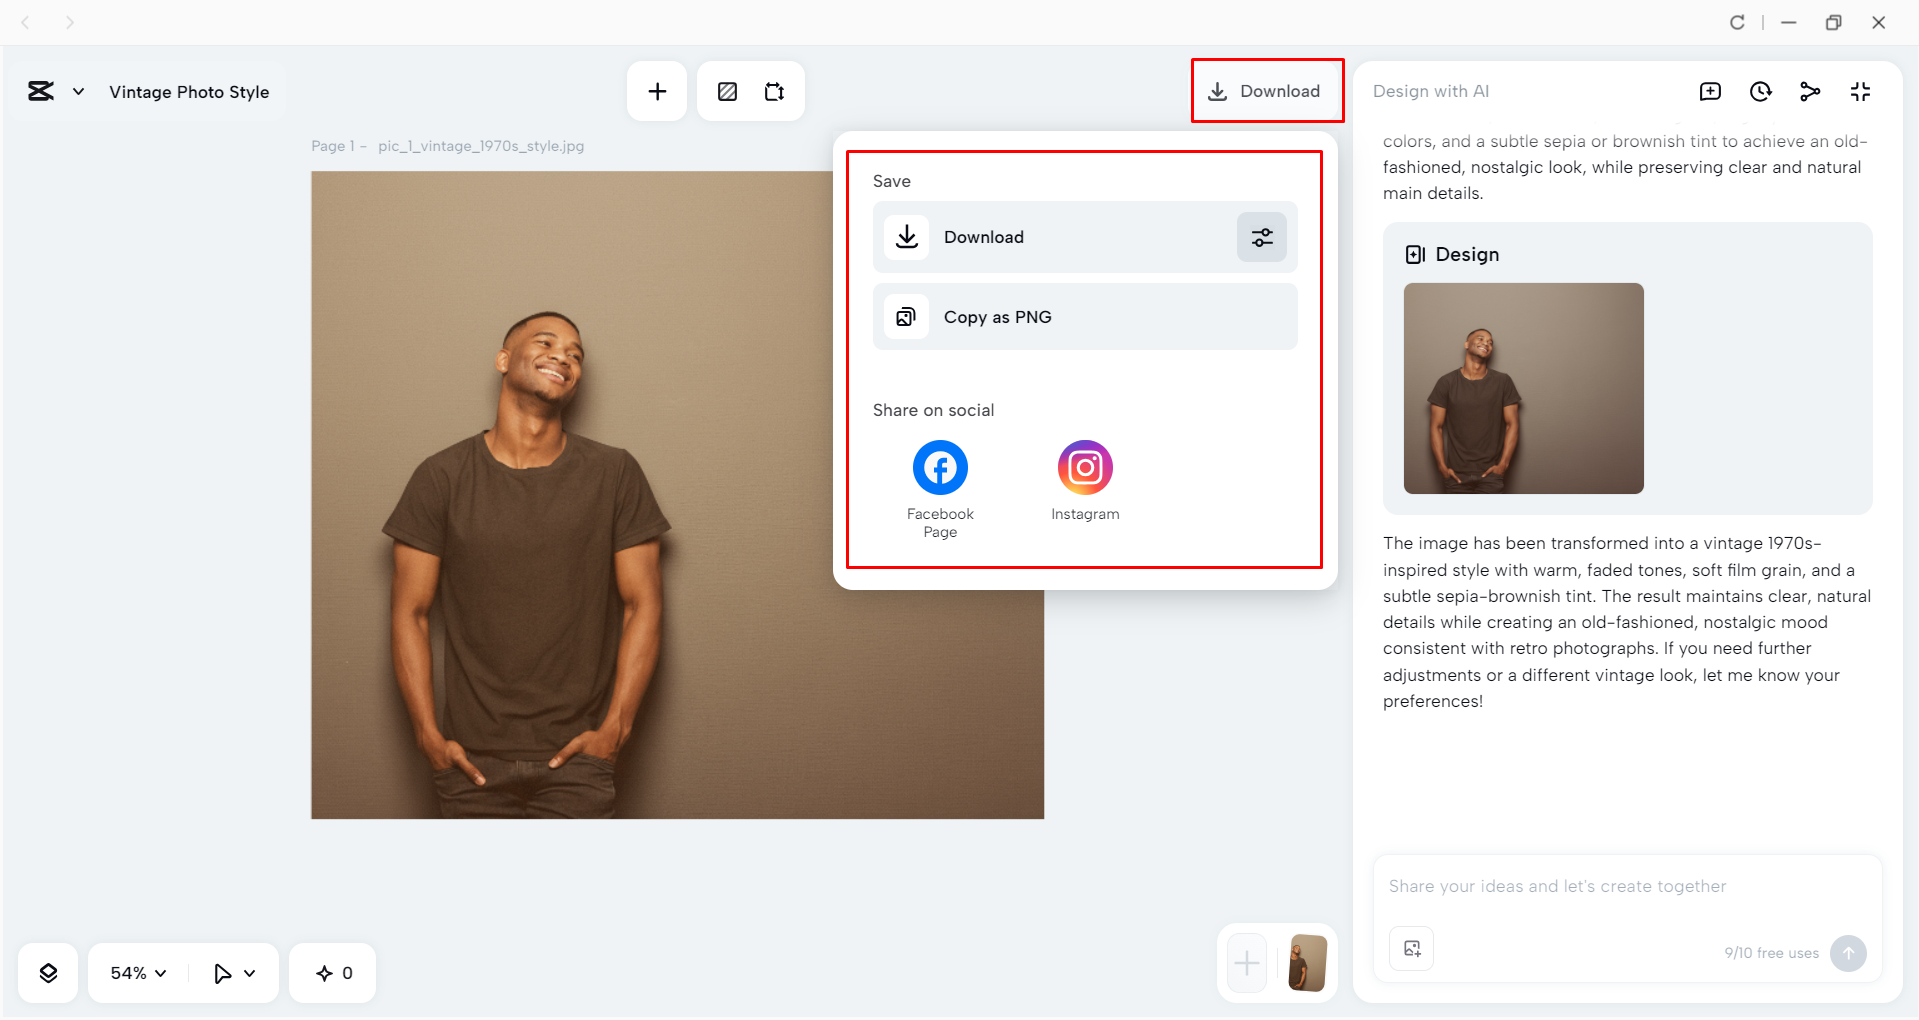Click the Vintage Photo Style project title
This screenshot has height=1020, width=1919.
pos(189,92)
